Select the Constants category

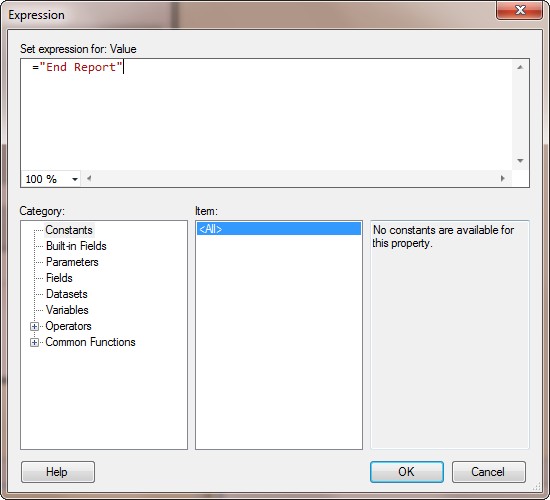(69, 230)
